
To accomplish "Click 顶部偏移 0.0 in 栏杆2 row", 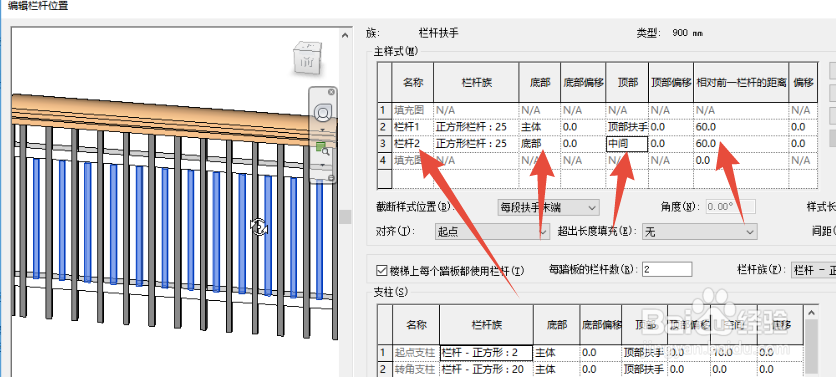I will [x=671, y=144].
